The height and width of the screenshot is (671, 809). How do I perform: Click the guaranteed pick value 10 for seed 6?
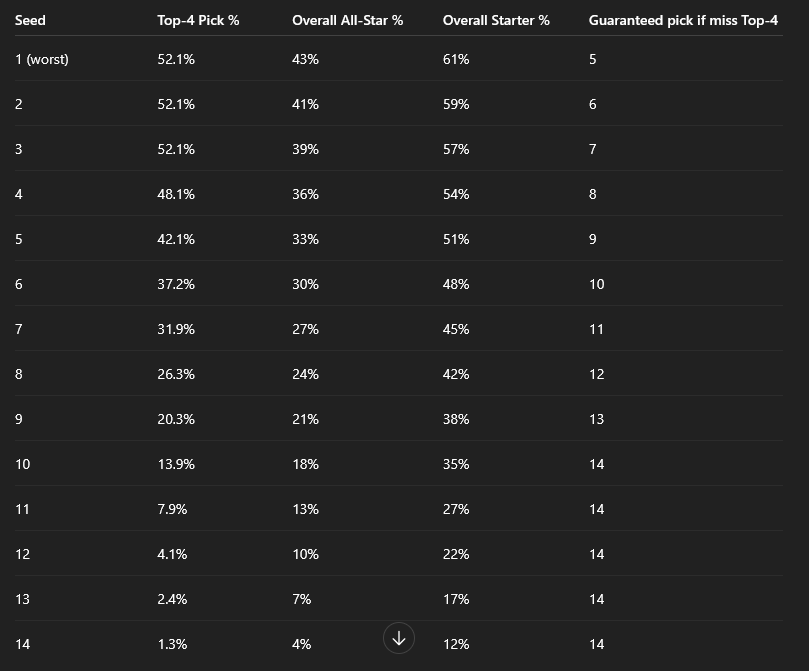coord(596,284)
